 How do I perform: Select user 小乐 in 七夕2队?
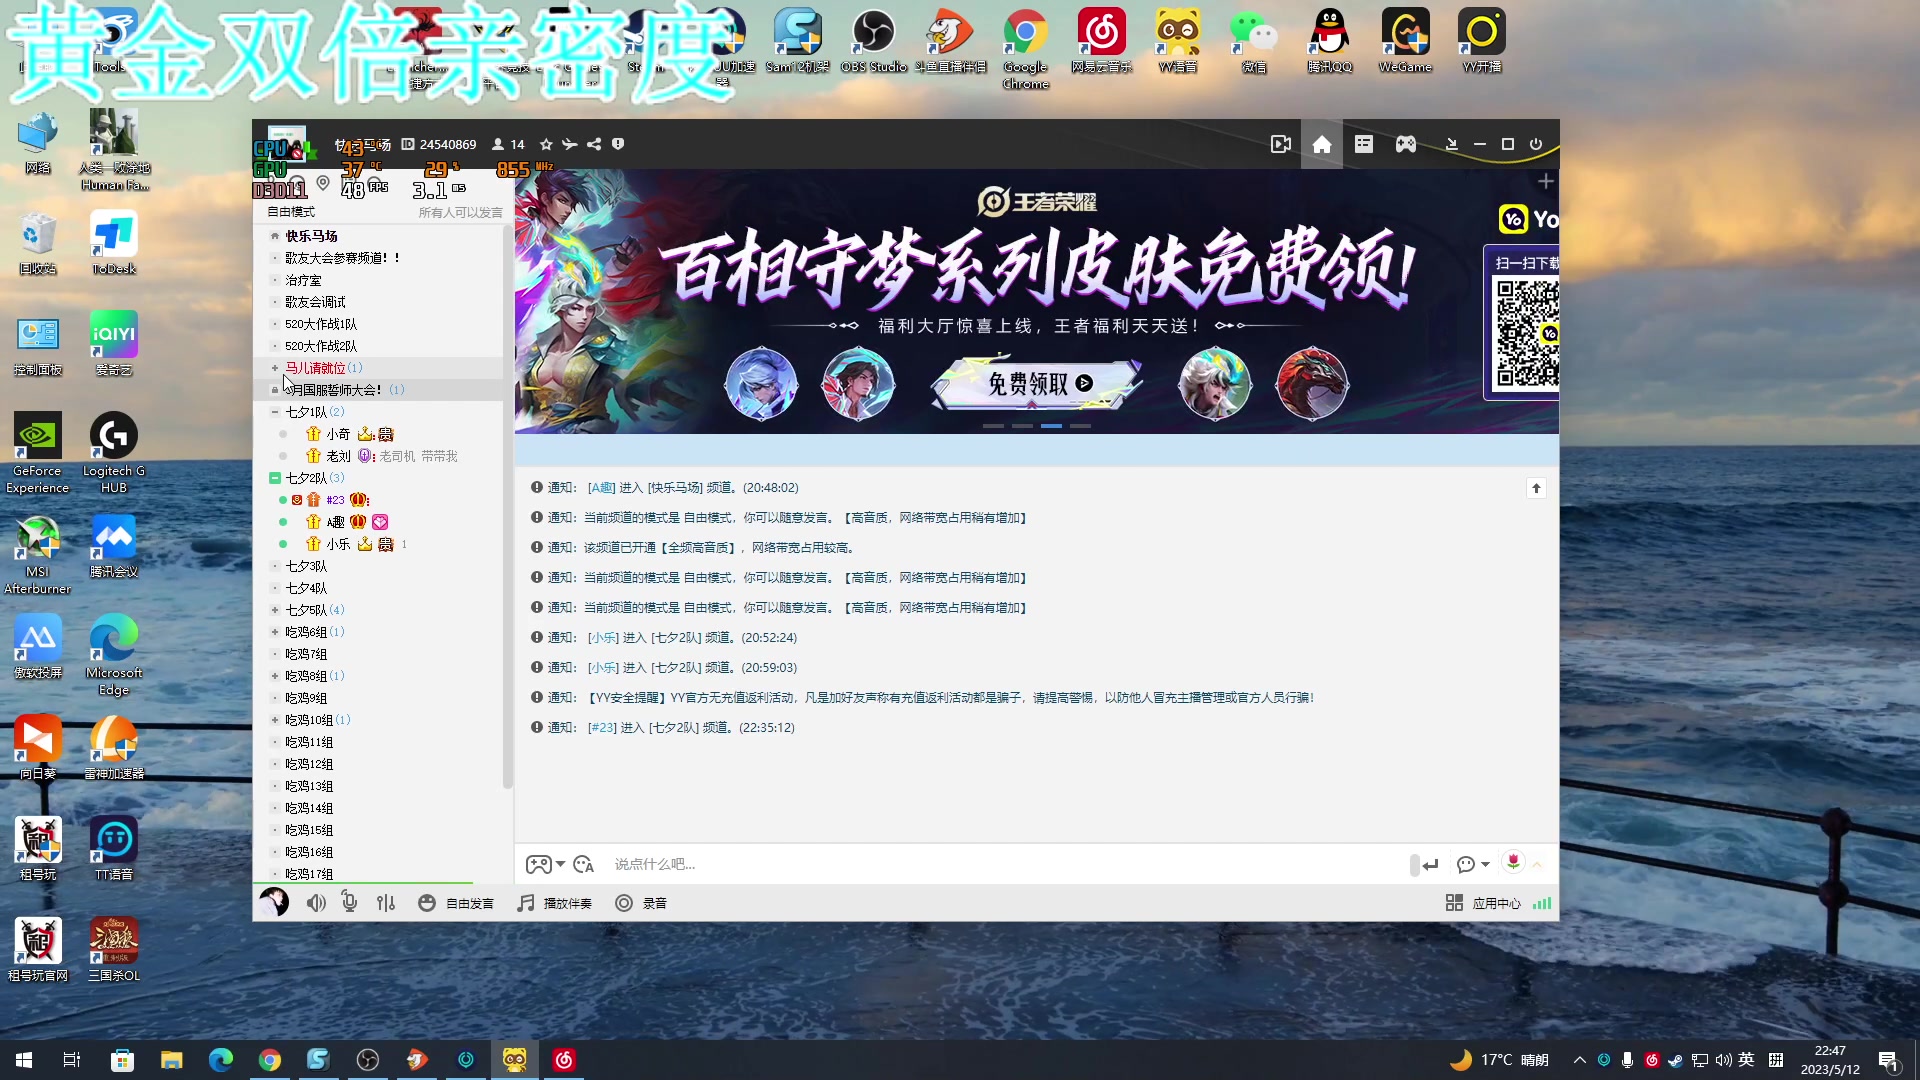[338, 544]
